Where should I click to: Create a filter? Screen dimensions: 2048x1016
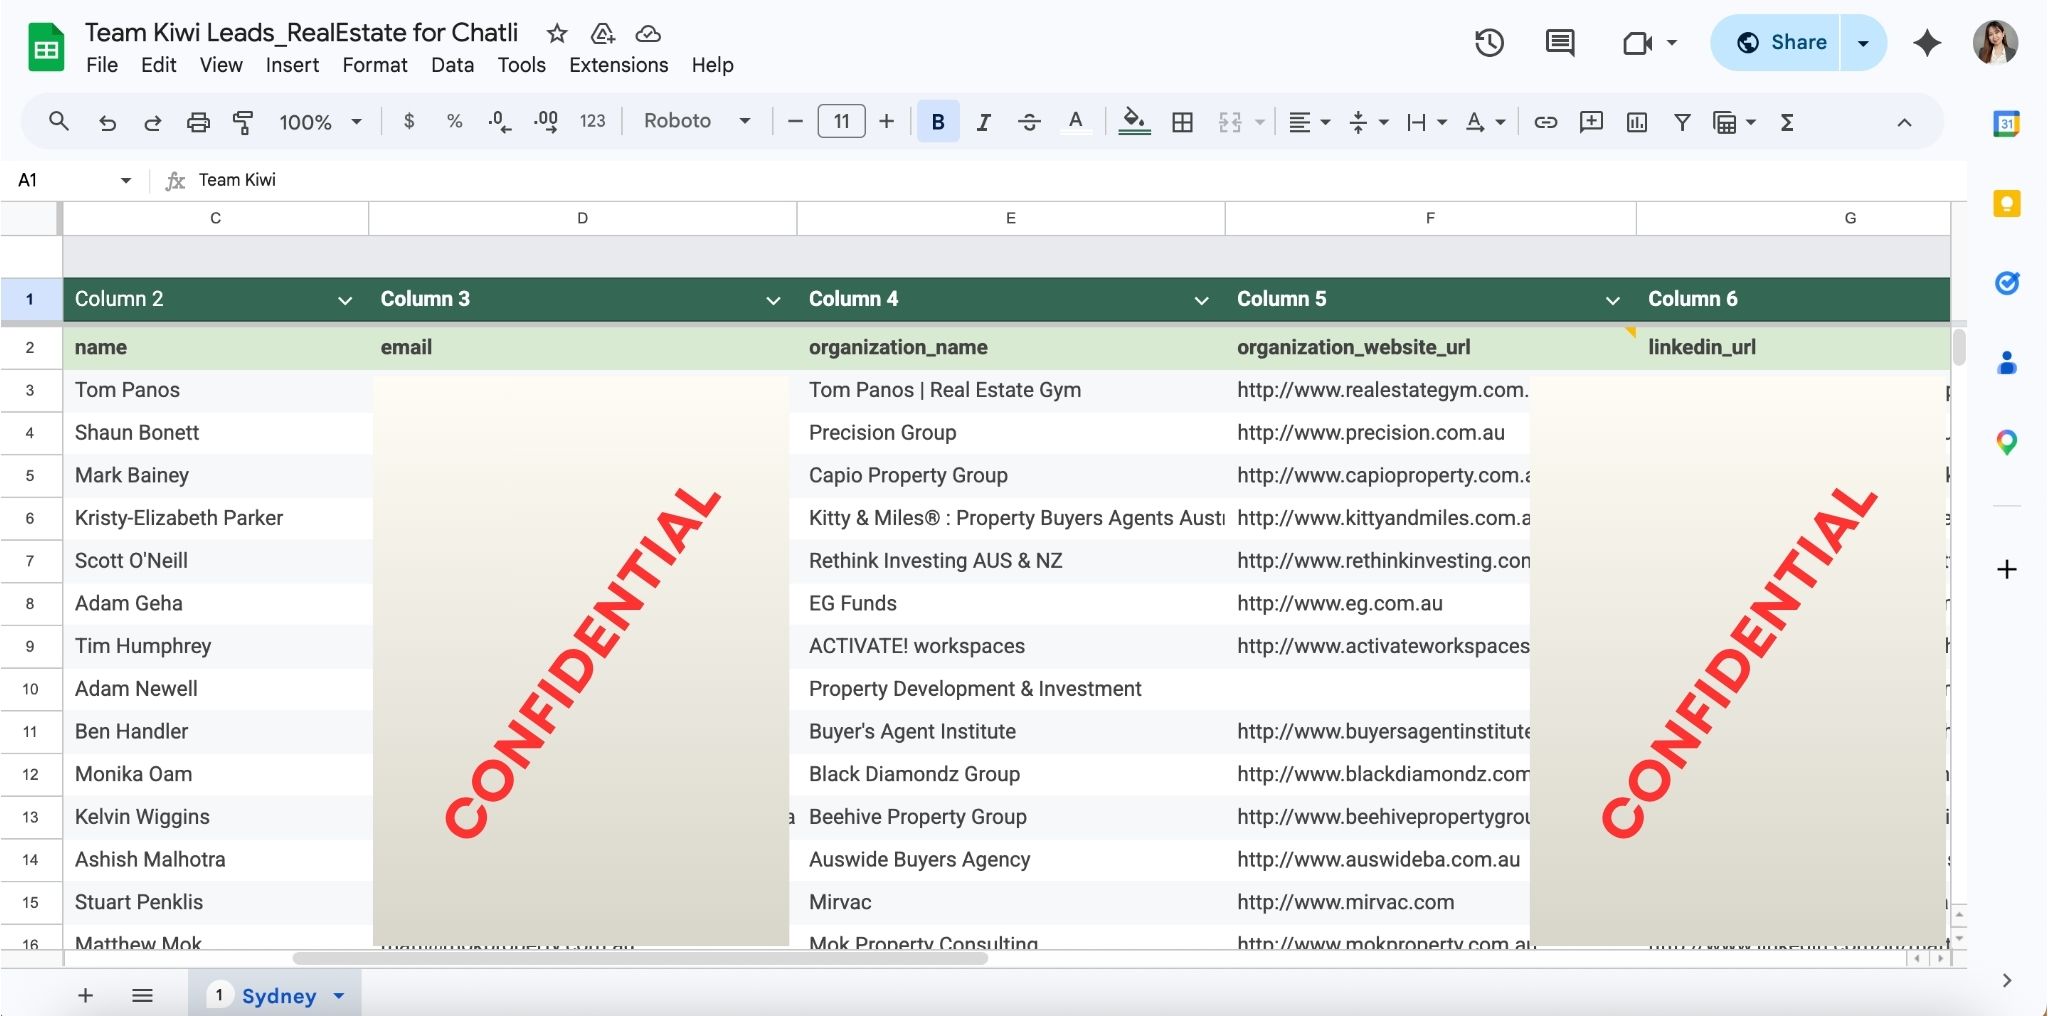point(1682,122)
